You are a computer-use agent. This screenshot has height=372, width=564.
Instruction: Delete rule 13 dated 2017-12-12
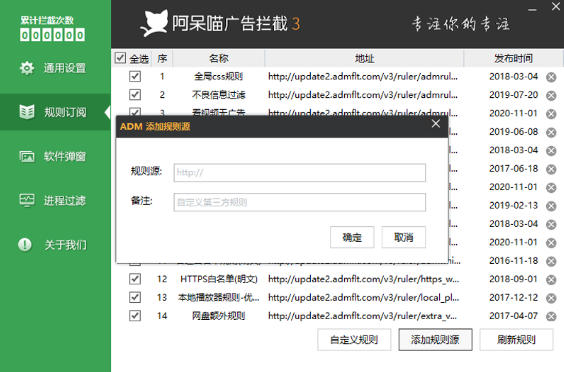tap(551, 298)
